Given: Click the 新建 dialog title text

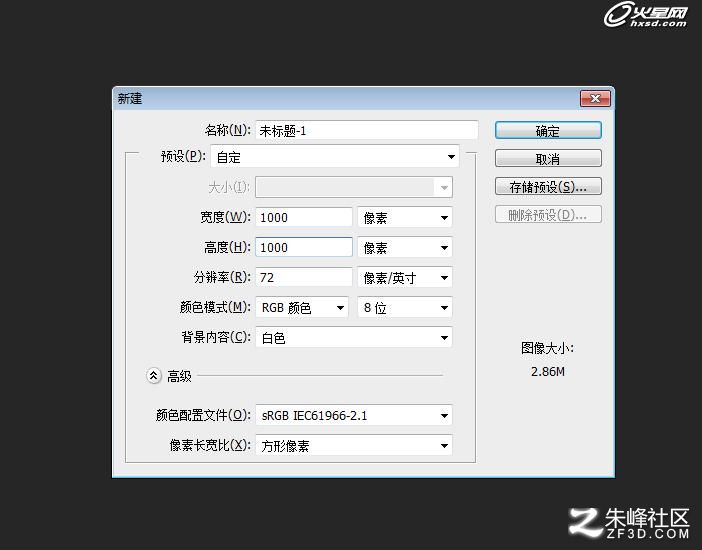Looking at the screenshot, I should click(x=130, y=99).
